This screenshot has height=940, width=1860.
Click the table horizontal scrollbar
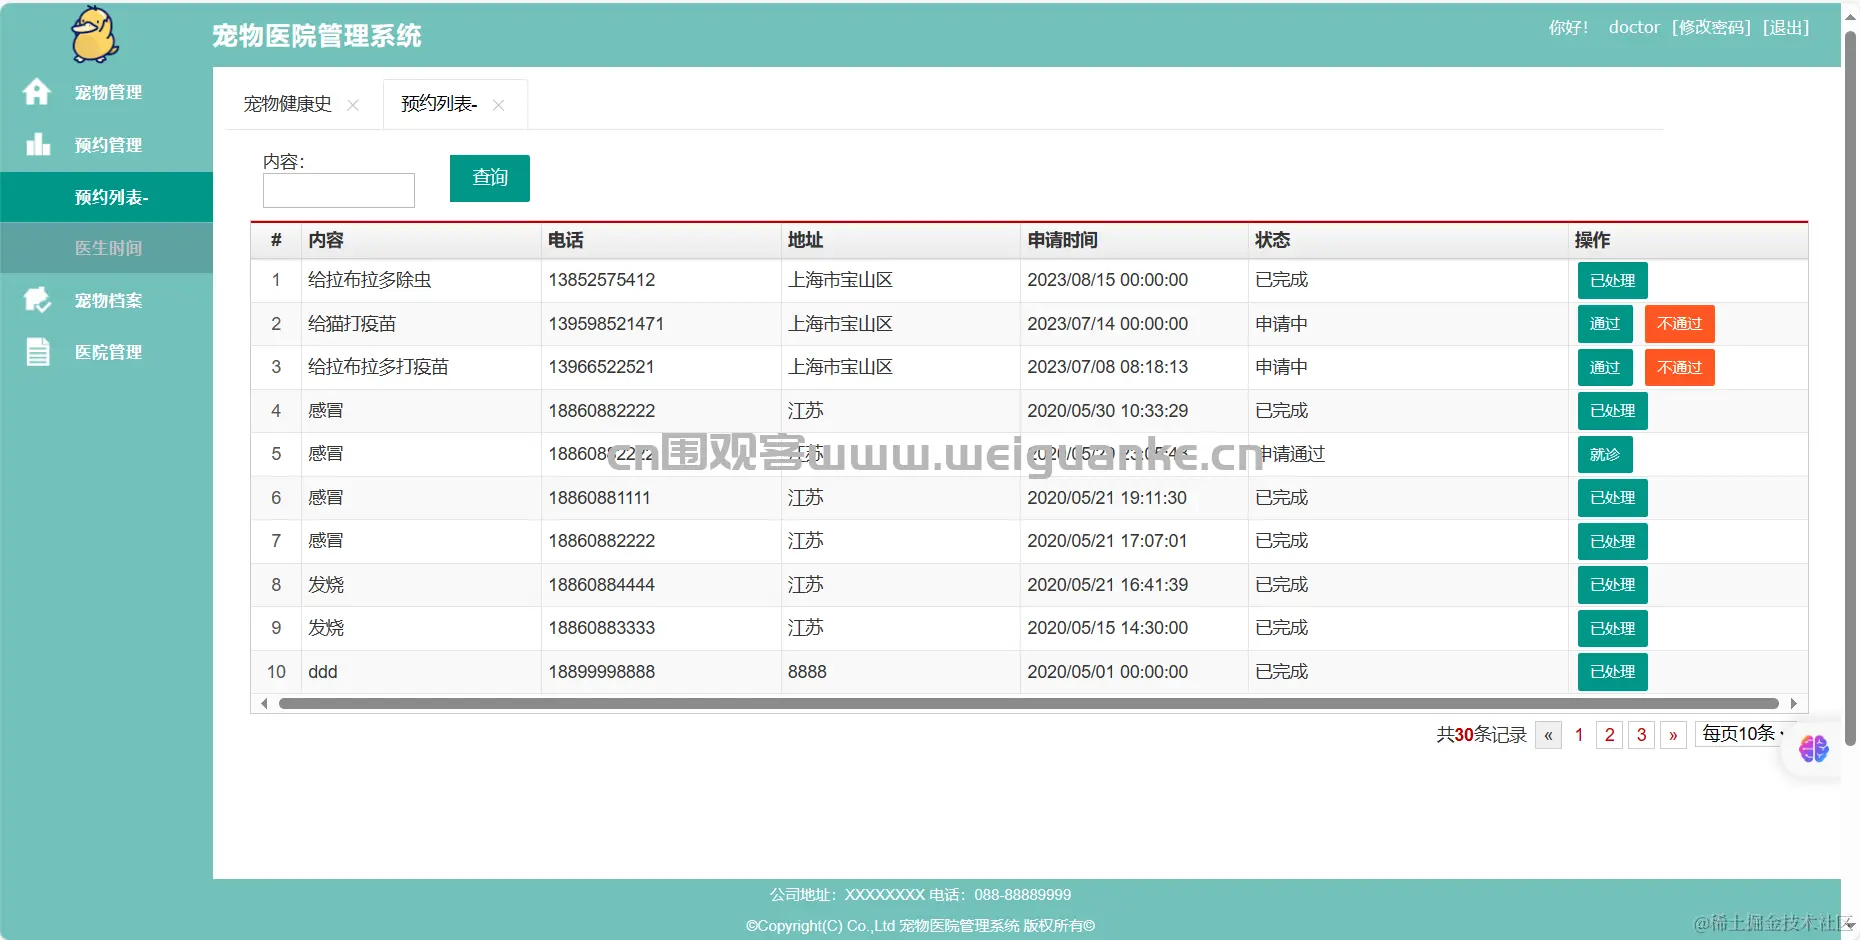click(x=1028, y=704)
